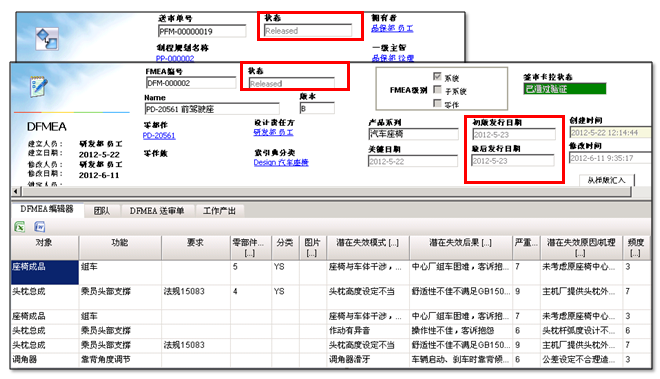Click the workflow icon in the back window
660x379 pixels.
coord(47,38)
